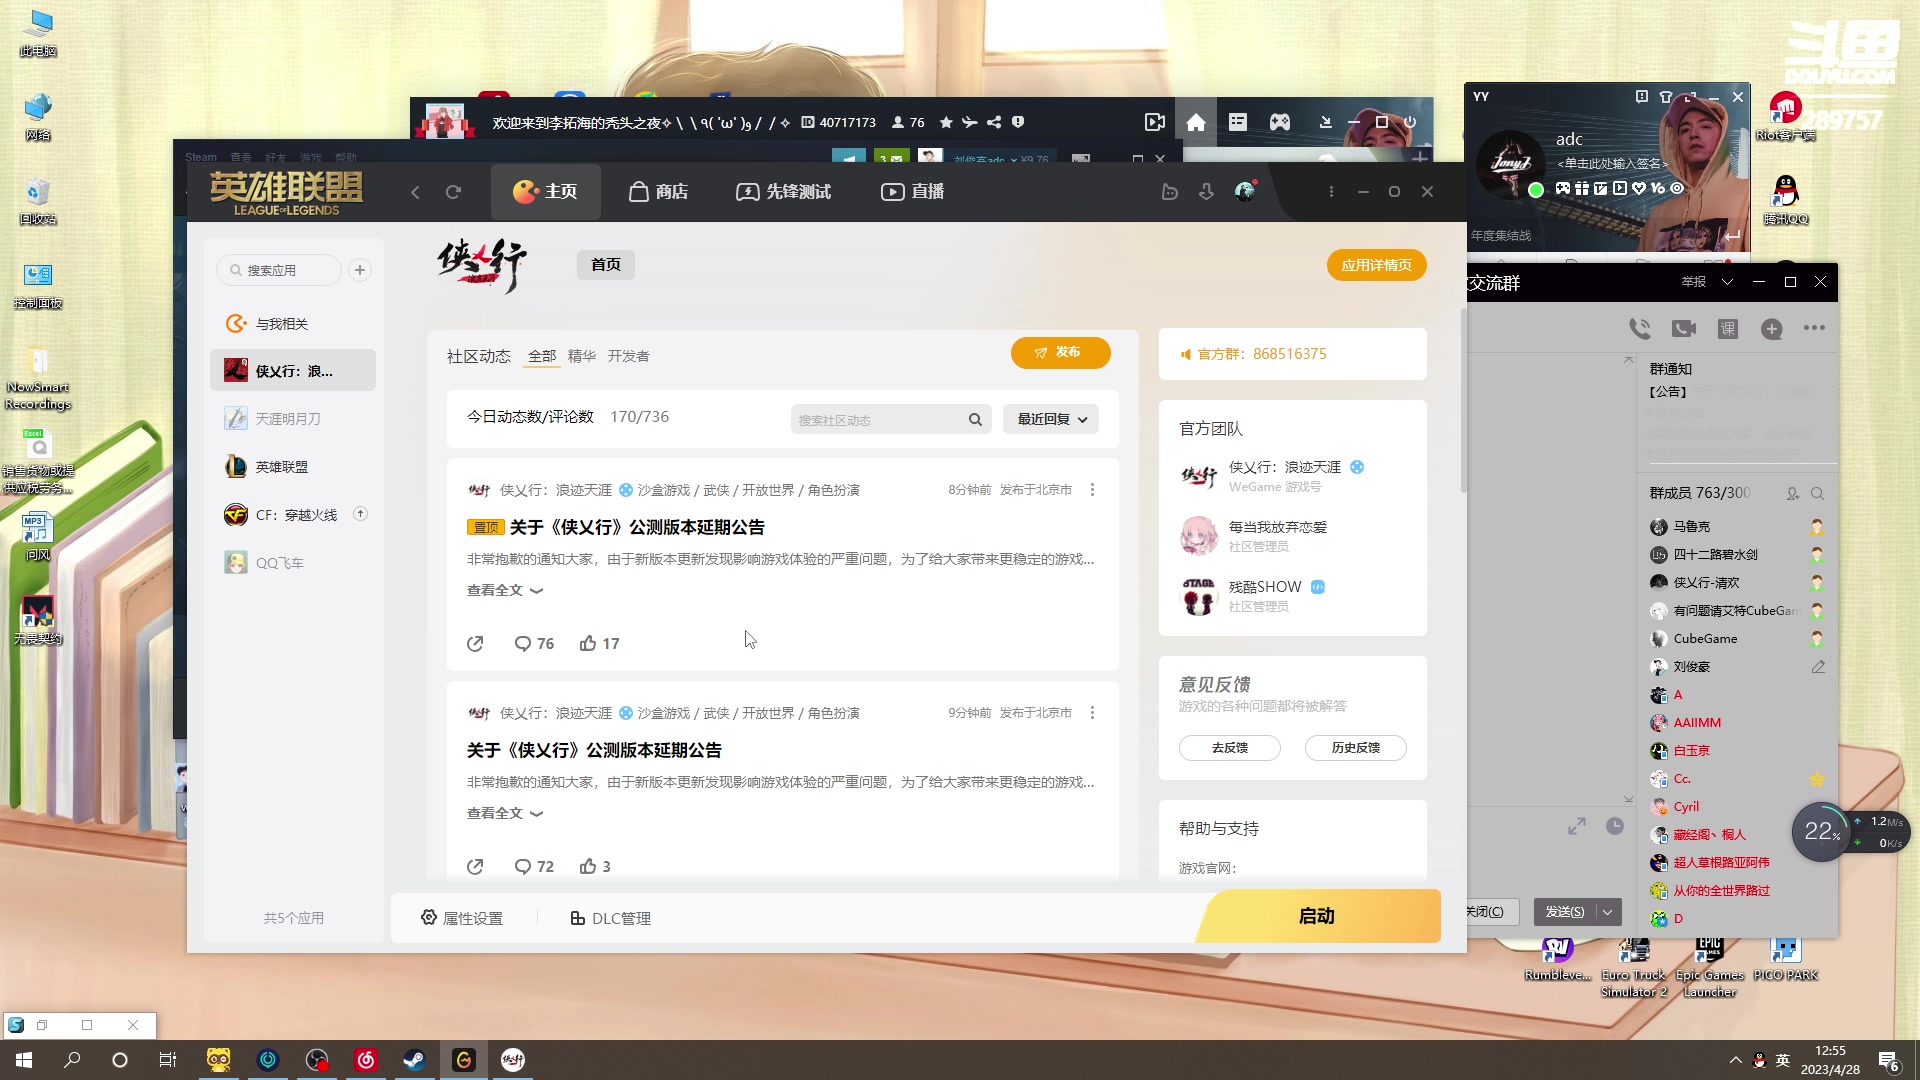Click the WeGame user avatar with notification dot
1920x1080 pixels.
[x=1243, y=191]
